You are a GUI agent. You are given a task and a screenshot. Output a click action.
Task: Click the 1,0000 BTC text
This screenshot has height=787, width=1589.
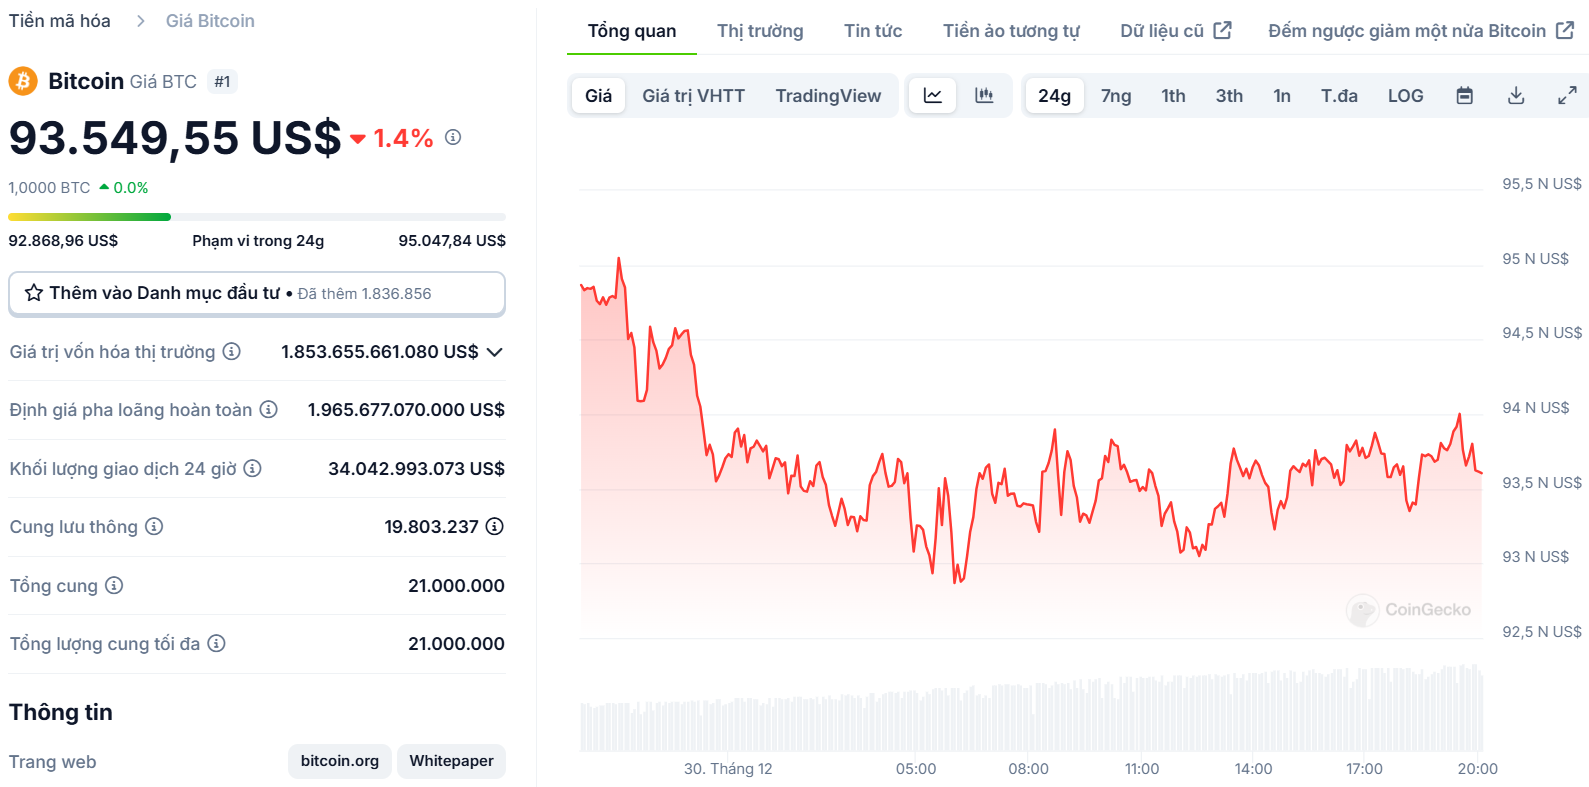point(49,187)
